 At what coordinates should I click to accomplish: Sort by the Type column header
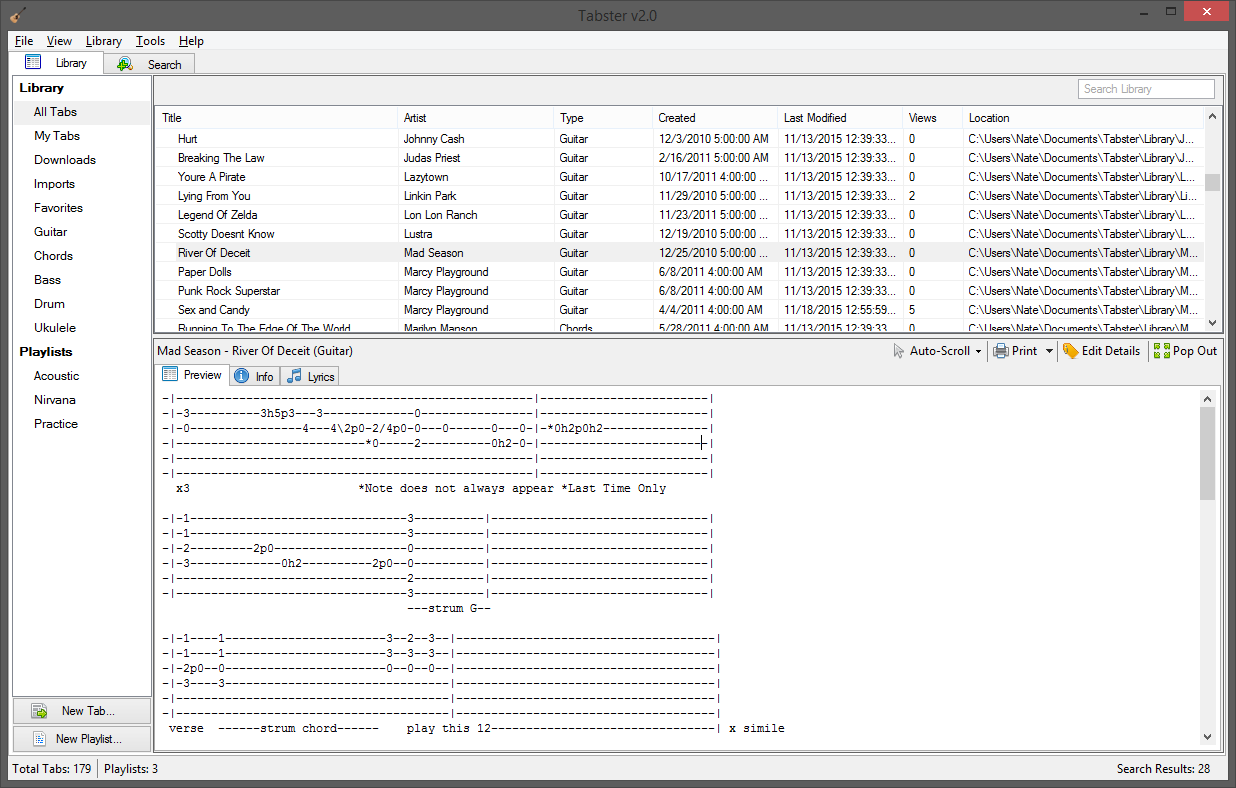(603, 118)
